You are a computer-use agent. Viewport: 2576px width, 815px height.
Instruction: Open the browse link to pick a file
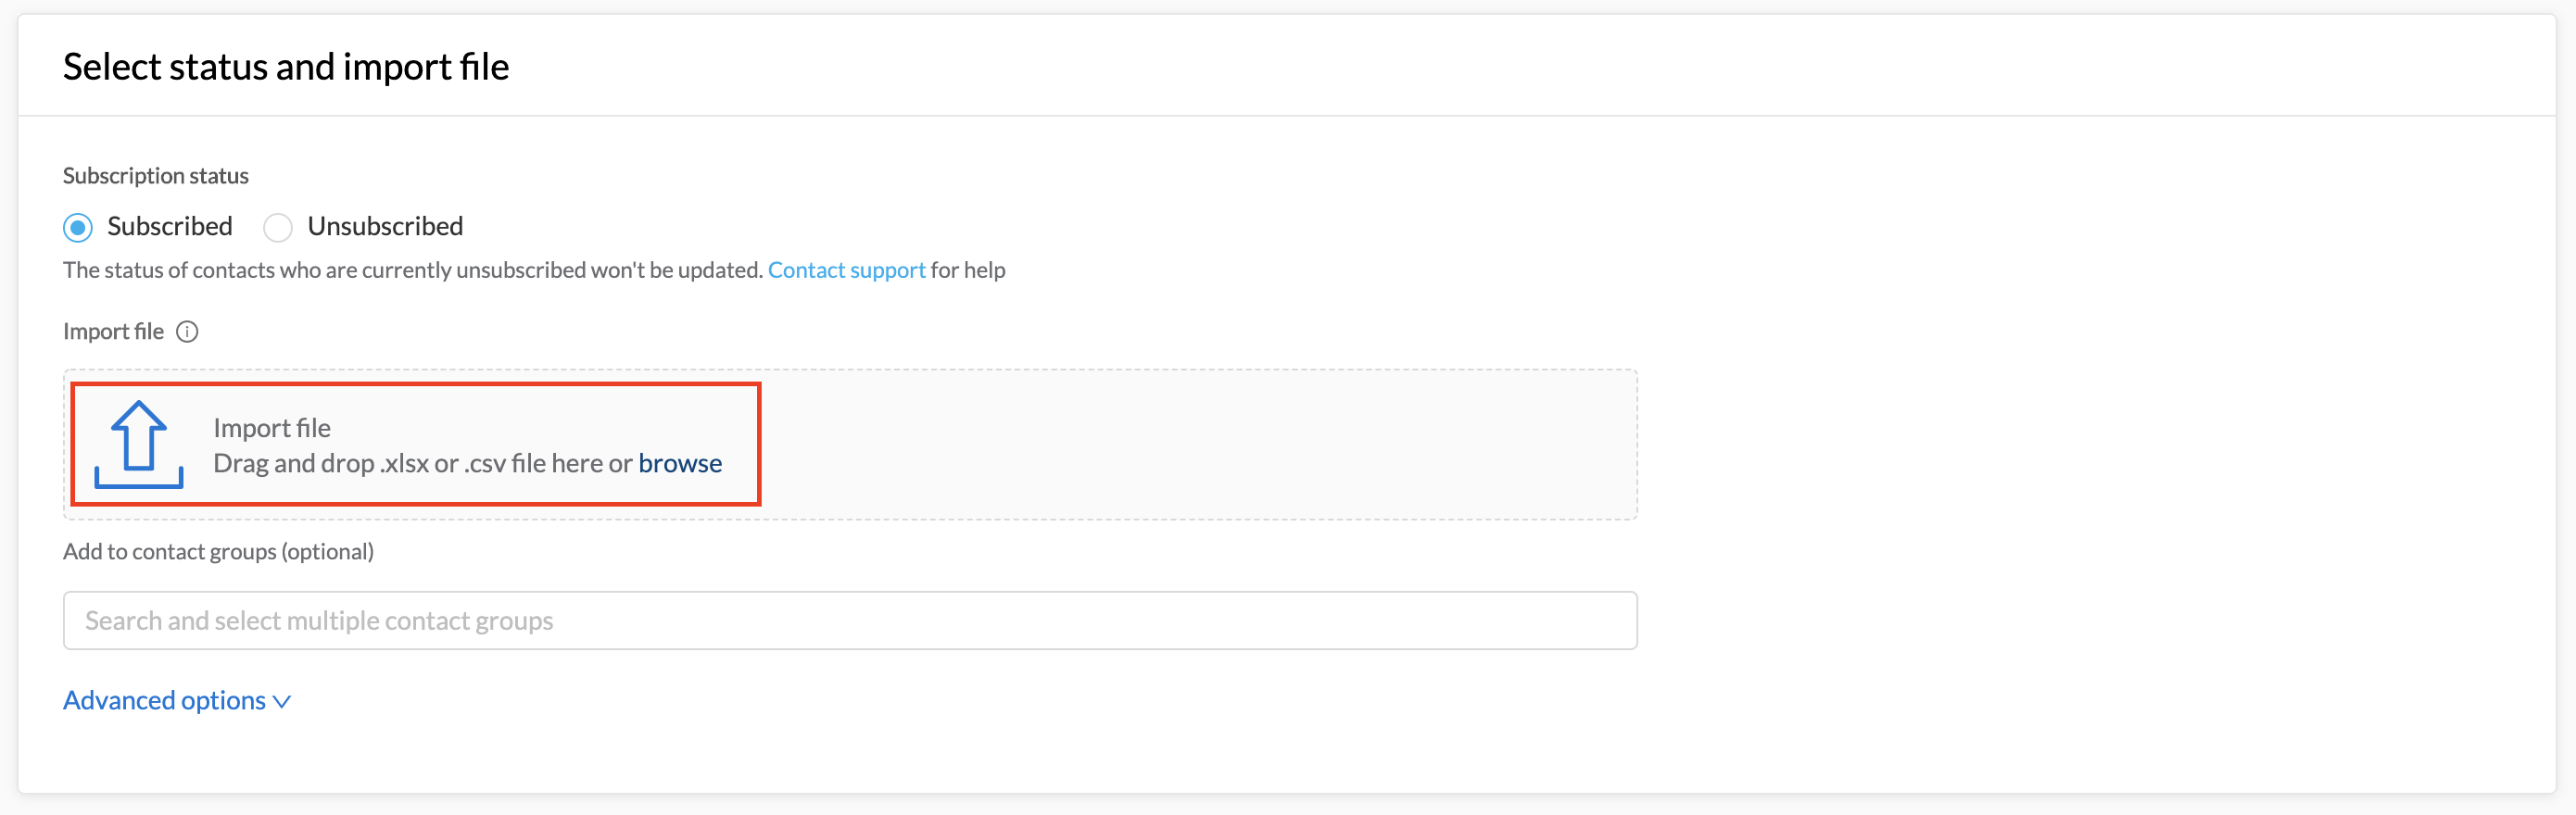tap(680, 463)
